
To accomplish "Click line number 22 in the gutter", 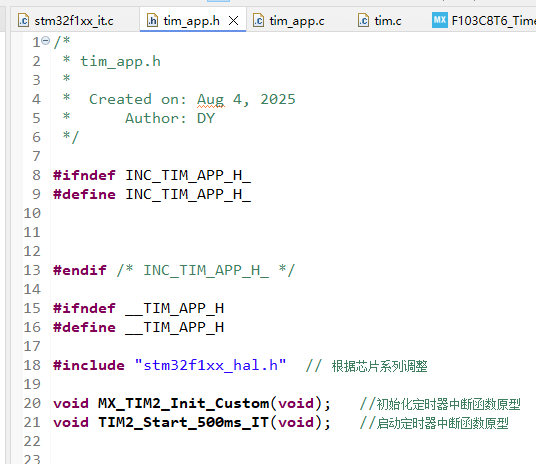I will tap(32, 441).
